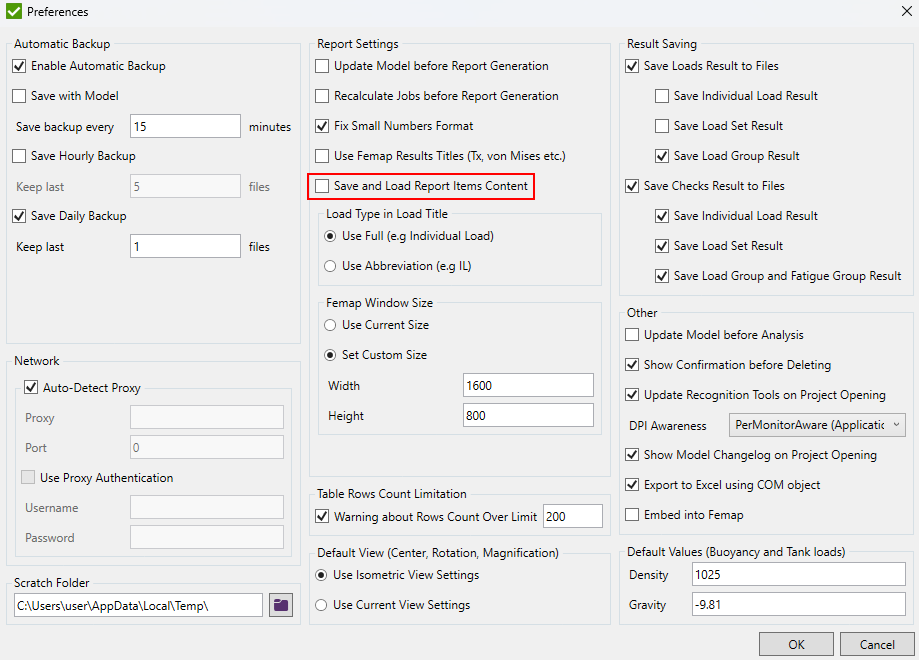Disable Export to Excel using COM object
919x660 pixels.
point(633,485)
